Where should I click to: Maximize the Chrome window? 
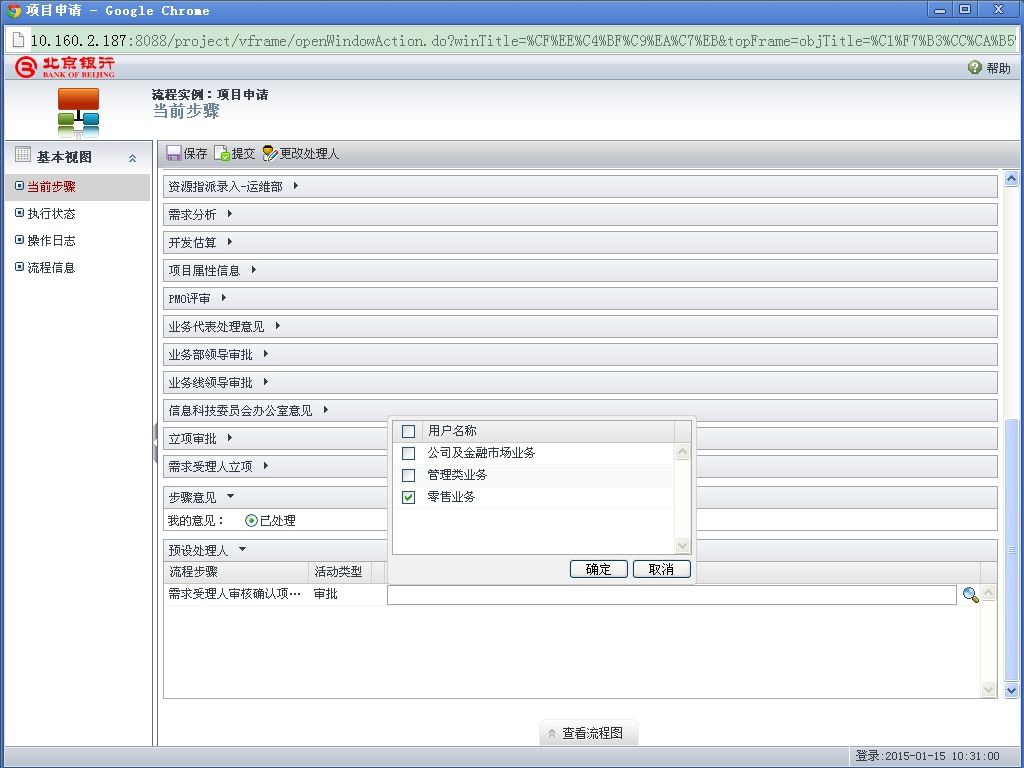[965, 10]
